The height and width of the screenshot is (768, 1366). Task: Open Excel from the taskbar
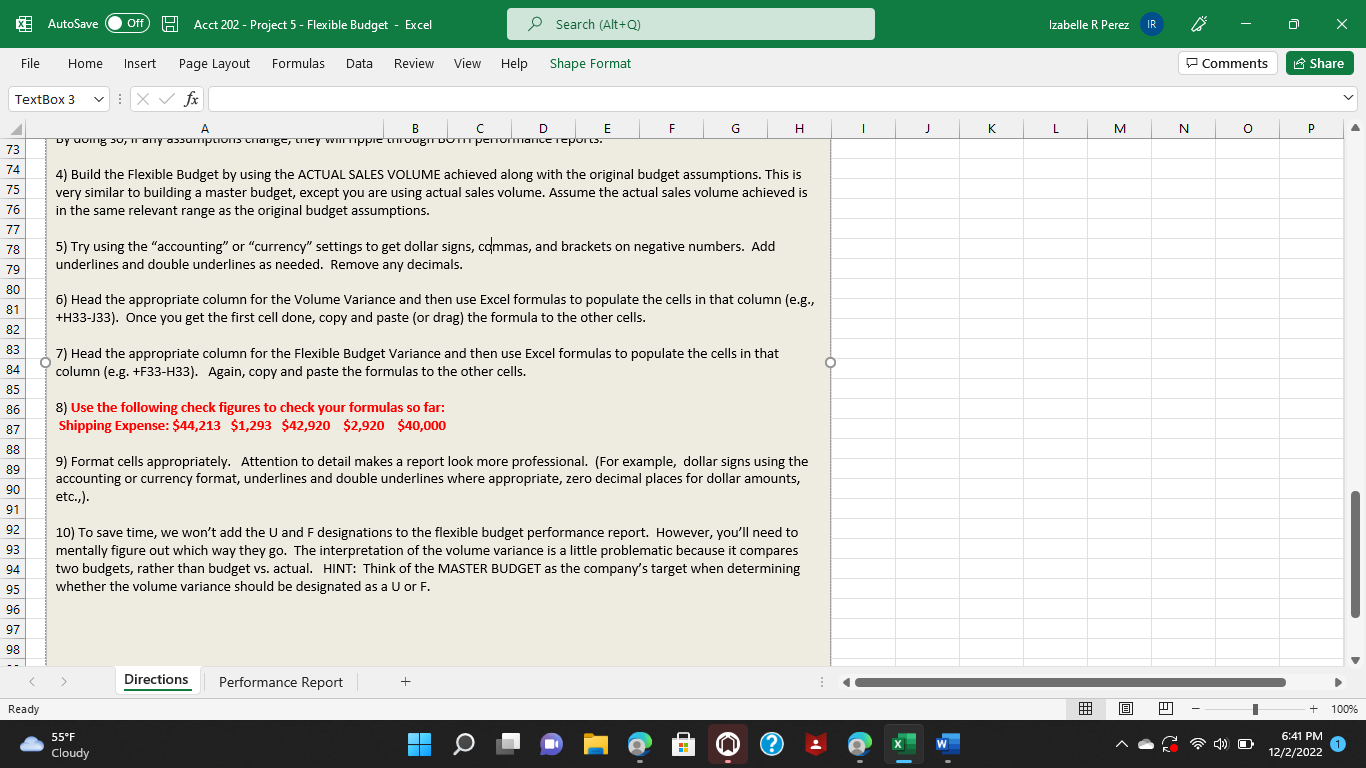pos(903,744)
